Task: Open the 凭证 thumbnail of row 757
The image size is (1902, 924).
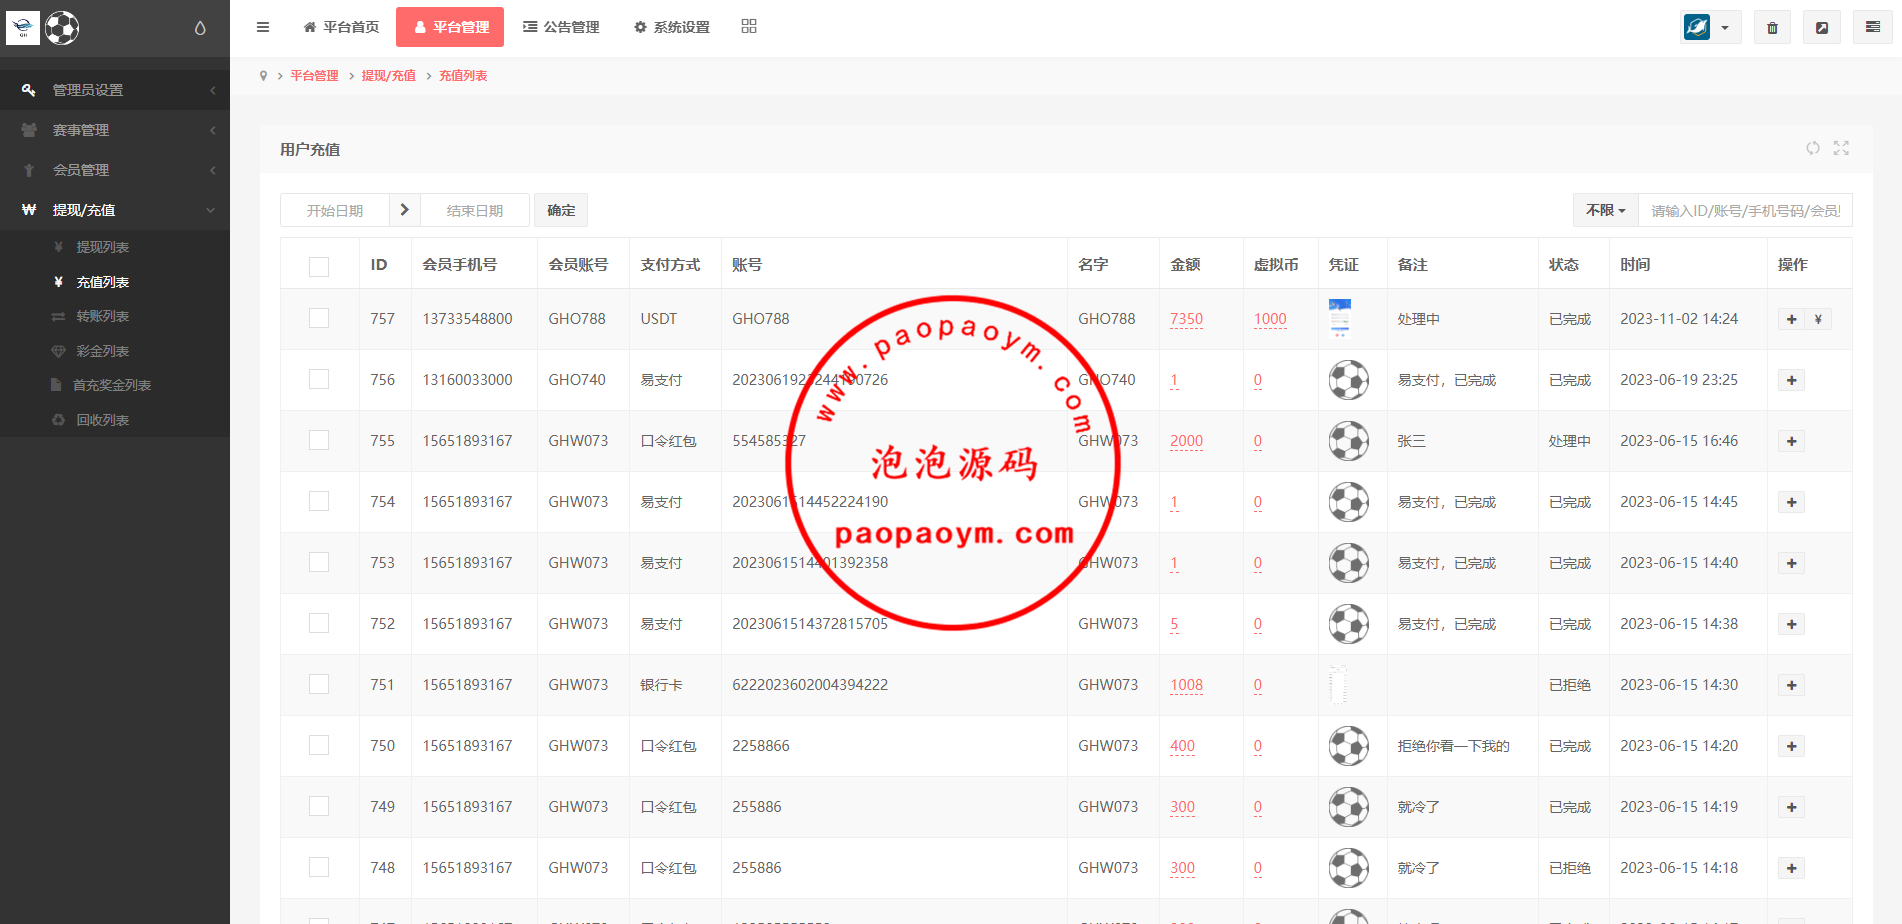Action: click(1339, 318)
